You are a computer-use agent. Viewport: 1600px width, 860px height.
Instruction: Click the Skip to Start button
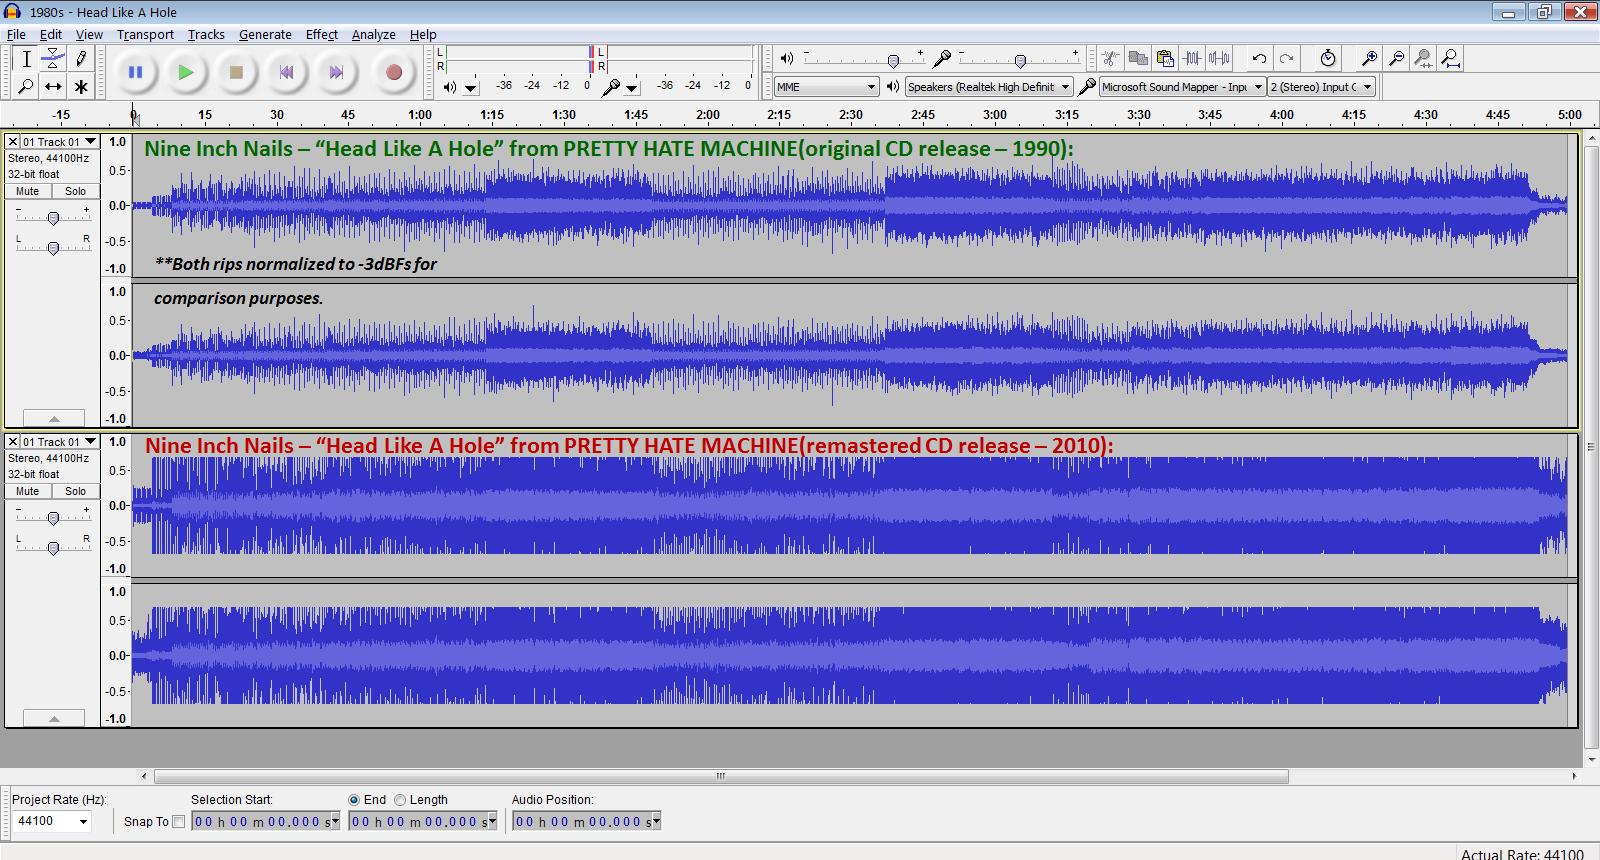pos(286,72)
